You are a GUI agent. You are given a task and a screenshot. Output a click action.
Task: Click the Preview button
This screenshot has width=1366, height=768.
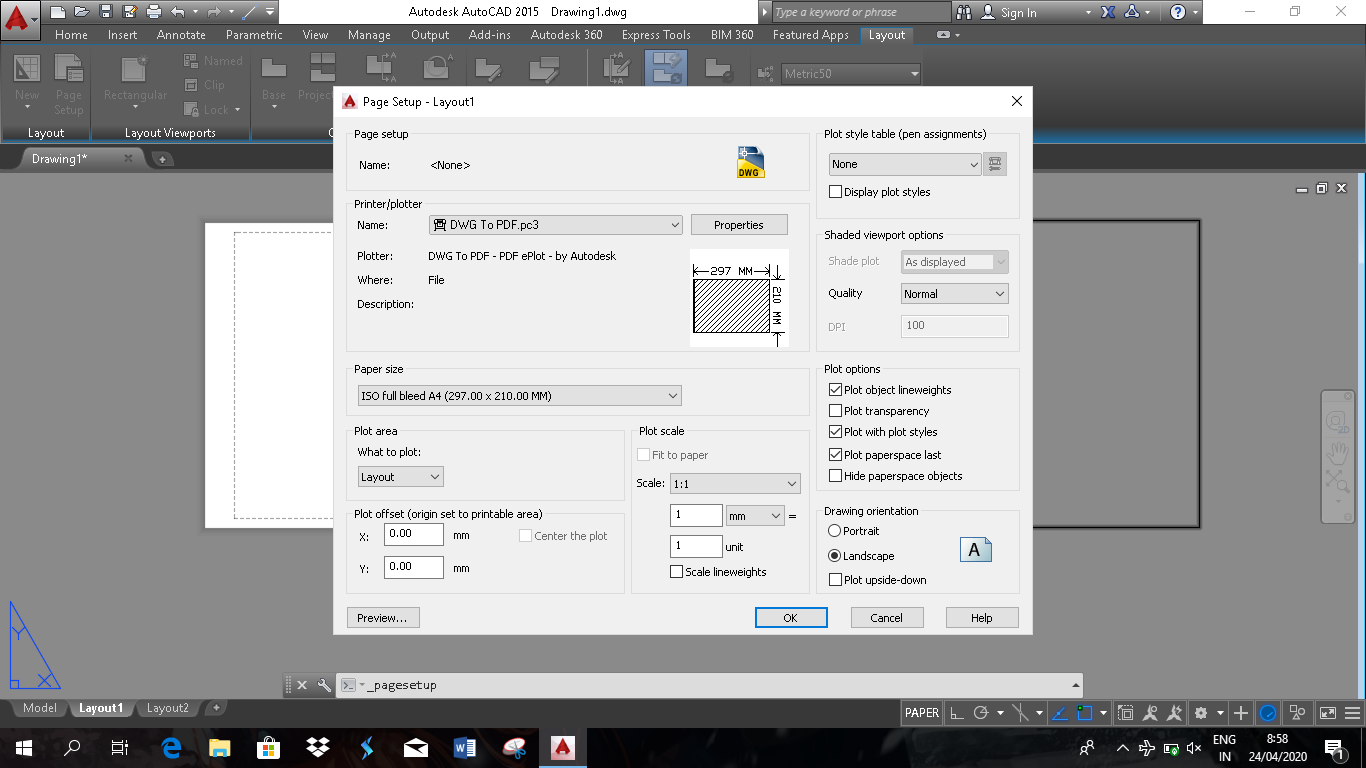coord(383,617)
